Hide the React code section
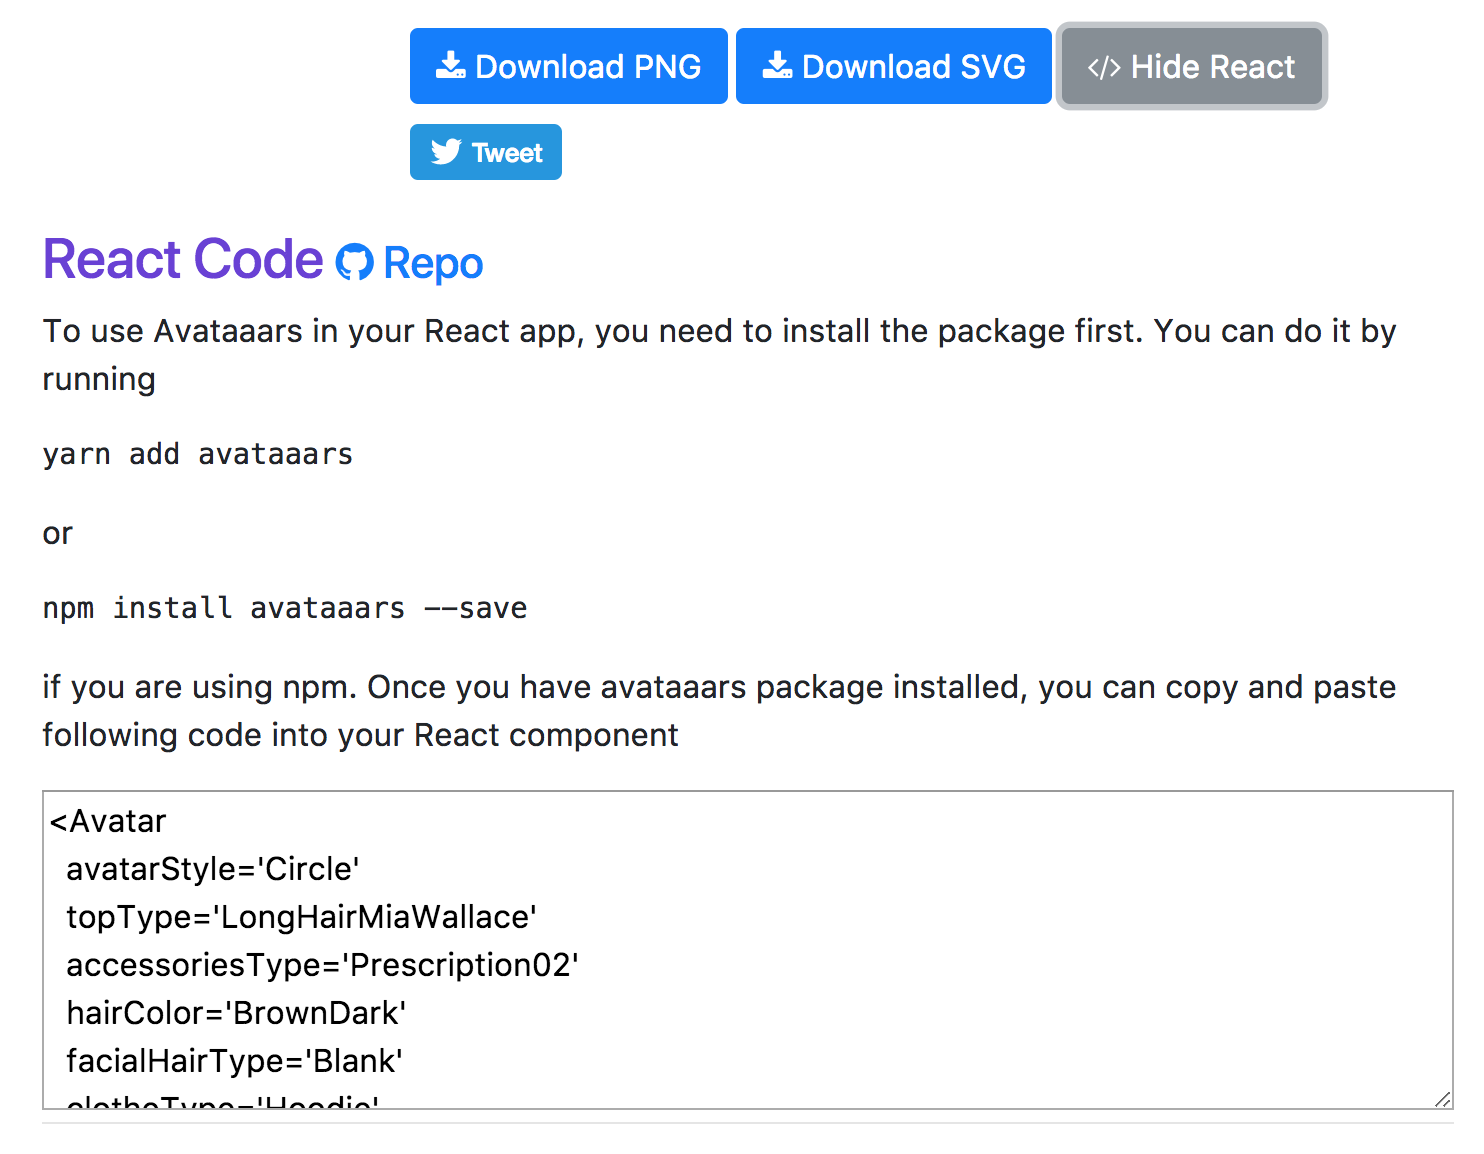The image size is (1484, 1154). pos(1191,66)
